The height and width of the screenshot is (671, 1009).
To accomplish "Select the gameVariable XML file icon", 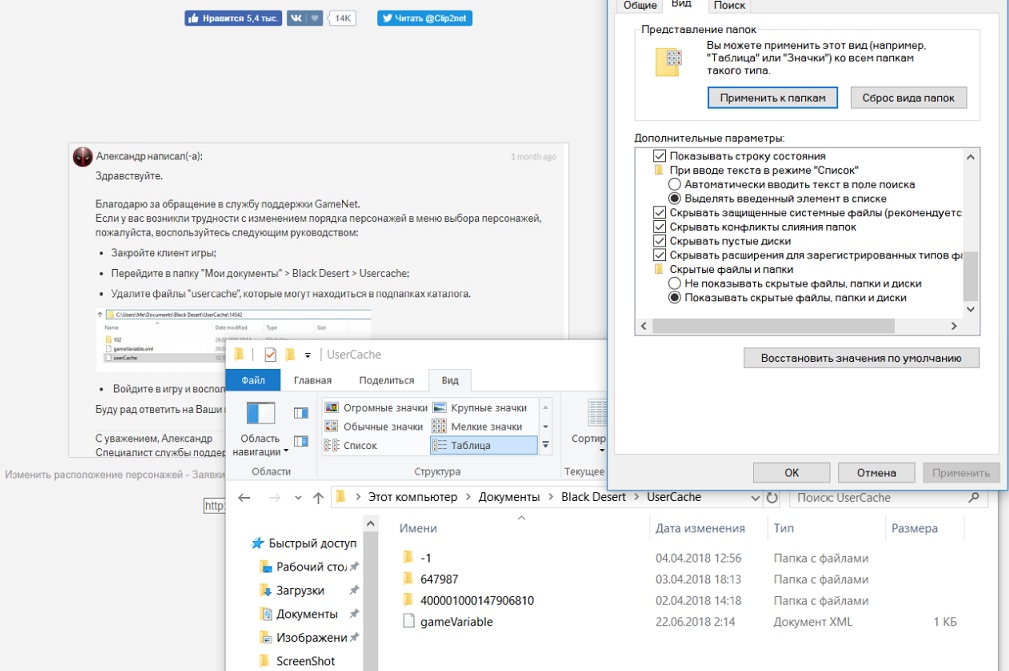I will [x=408, y=621].
